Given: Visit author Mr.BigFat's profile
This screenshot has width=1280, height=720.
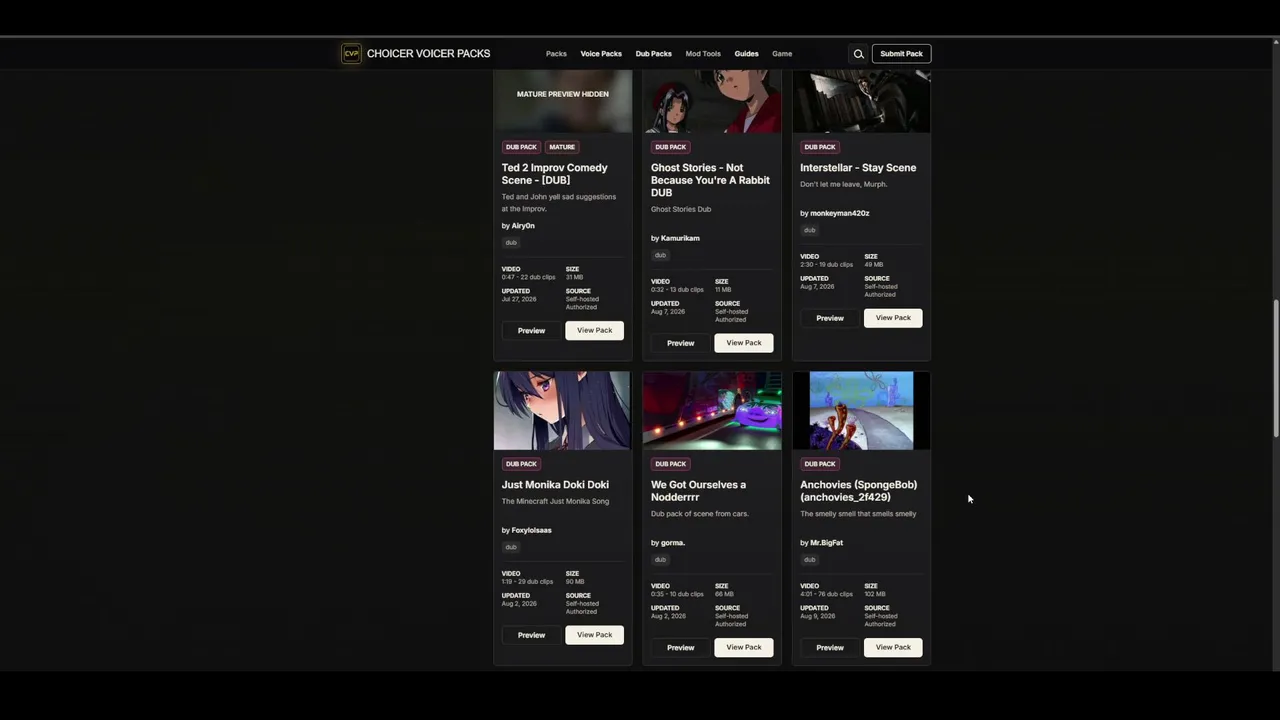Looking at the screenshot, I should point(826,543).
